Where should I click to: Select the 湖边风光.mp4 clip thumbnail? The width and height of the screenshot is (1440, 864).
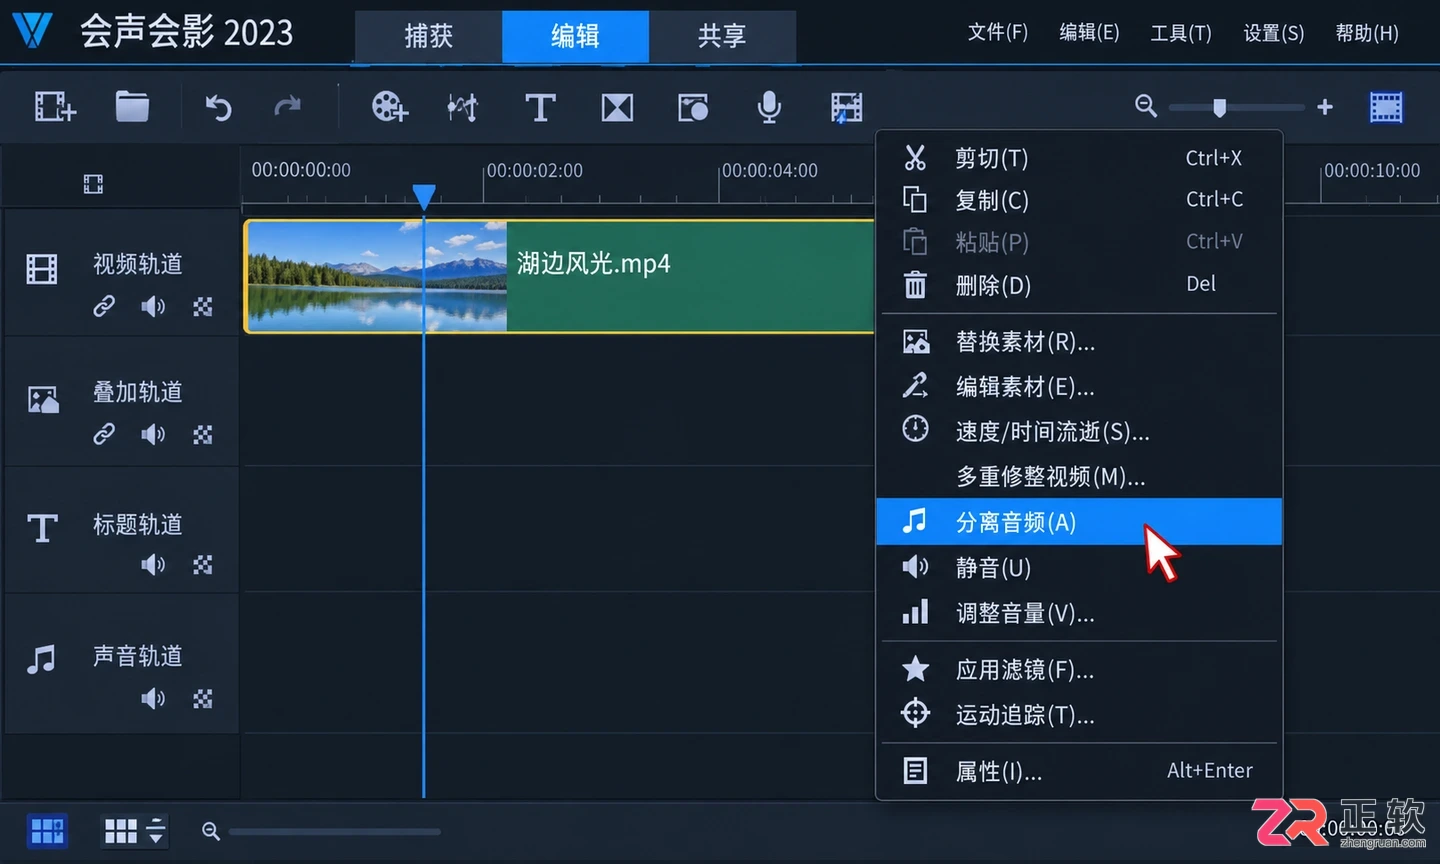tap(377, 276)
